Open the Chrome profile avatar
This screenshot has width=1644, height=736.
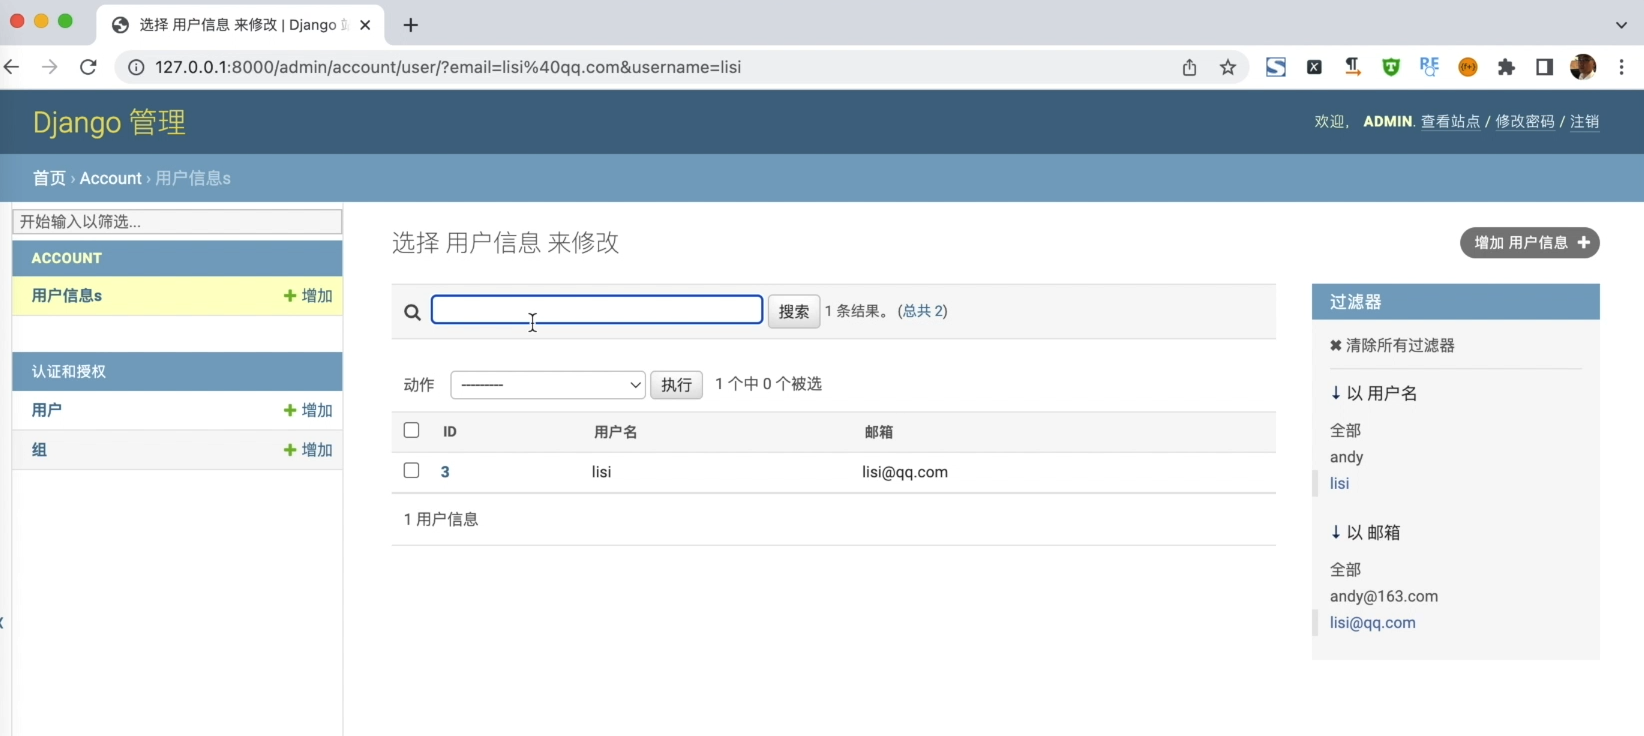(1582, 67)
